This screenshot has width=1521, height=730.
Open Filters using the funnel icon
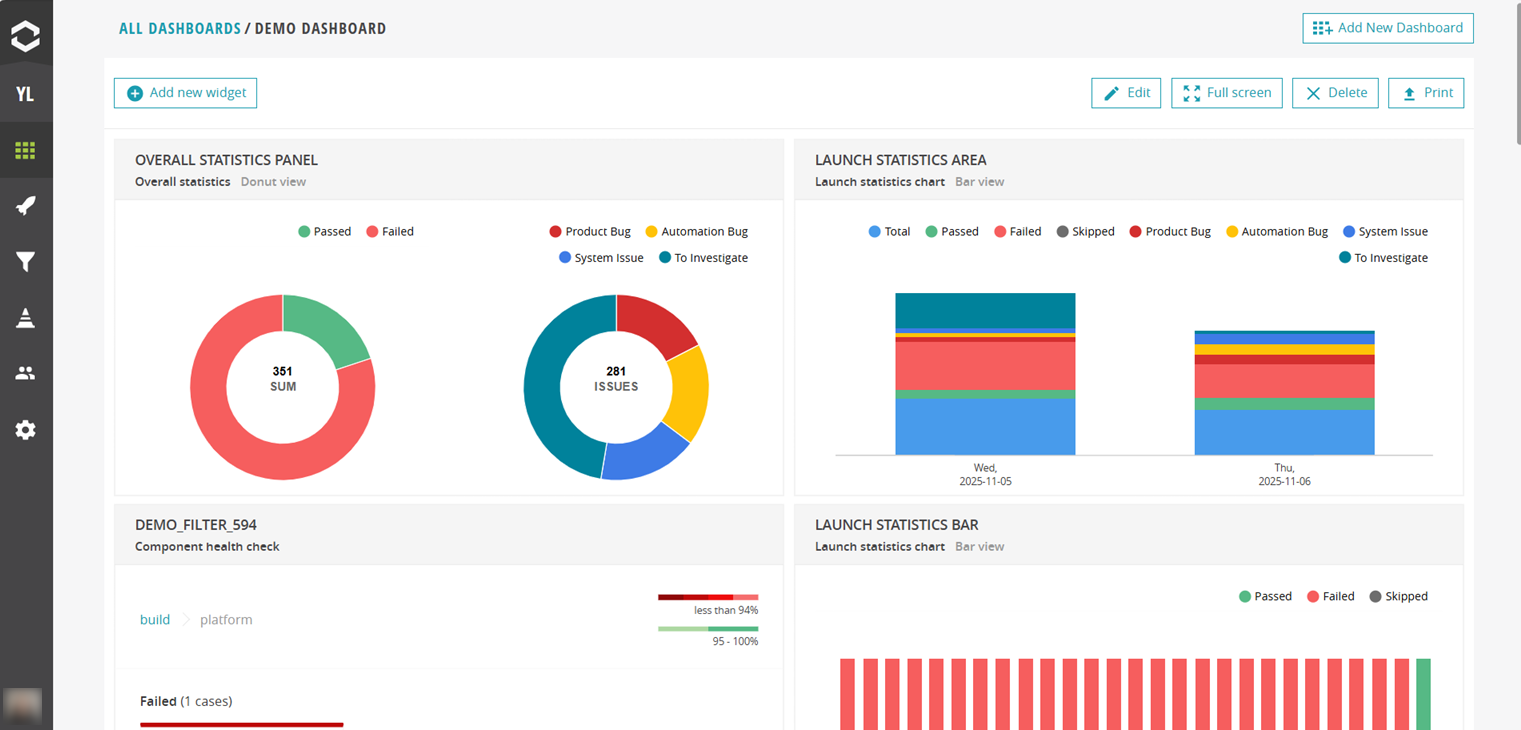pyautogui.click(x=26, y=261)
